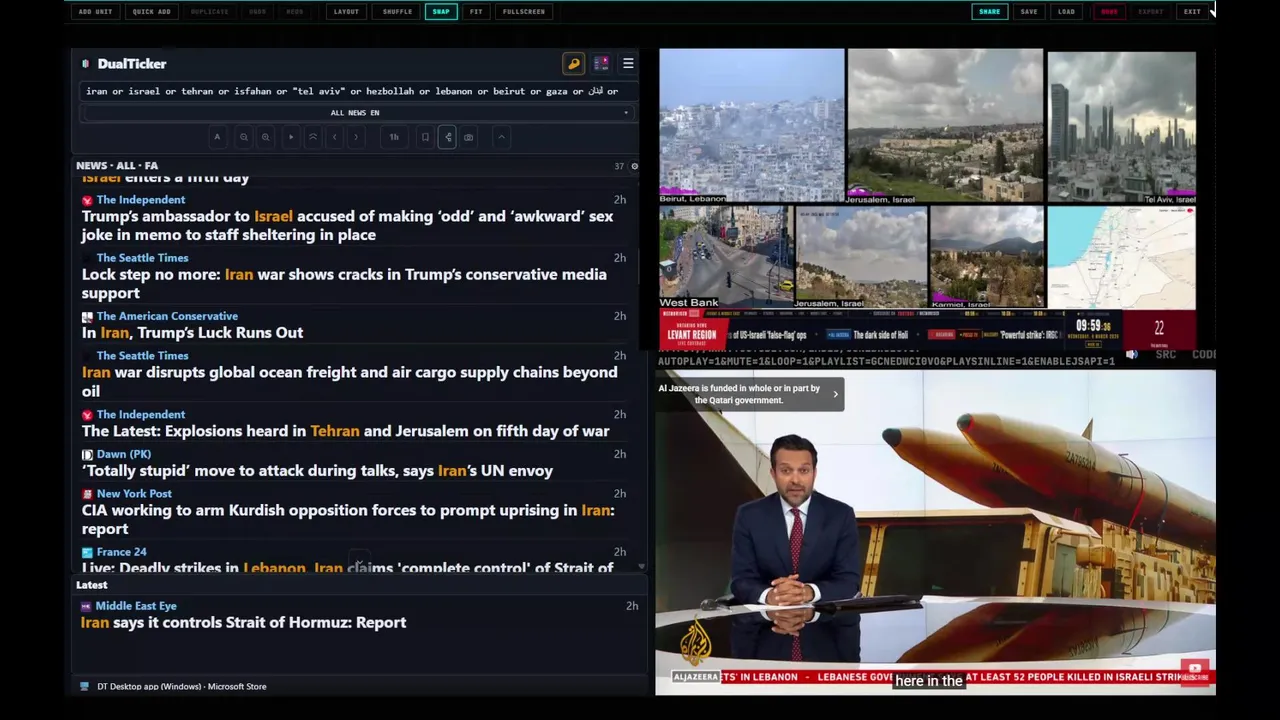This screenshot has height=720, width=1280.
Task: Select the West Bank webcam thumbnail
Action: pos(725,257)
